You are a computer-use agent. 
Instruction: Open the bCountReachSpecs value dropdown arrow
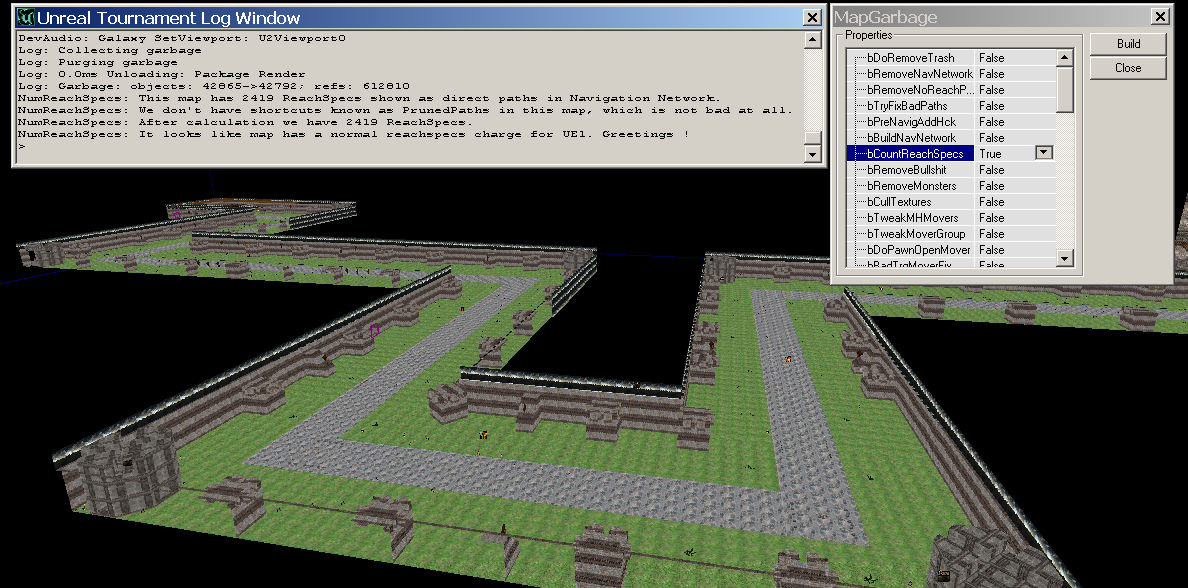coord(1044,153)
